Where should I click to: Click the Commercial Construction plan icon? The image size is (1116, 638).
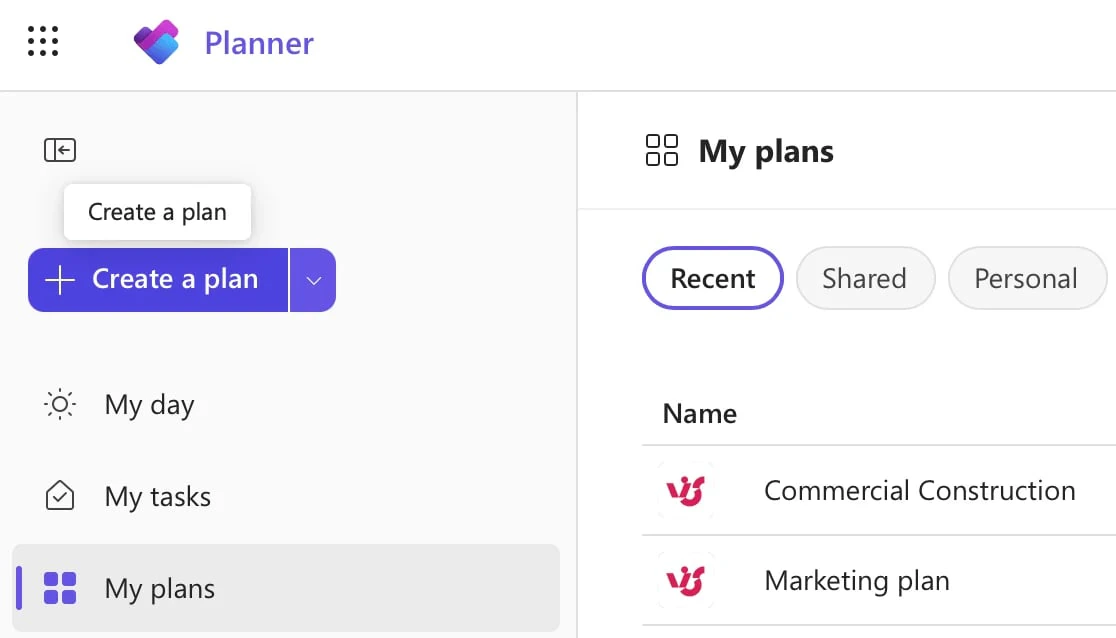tap(685, 491)
